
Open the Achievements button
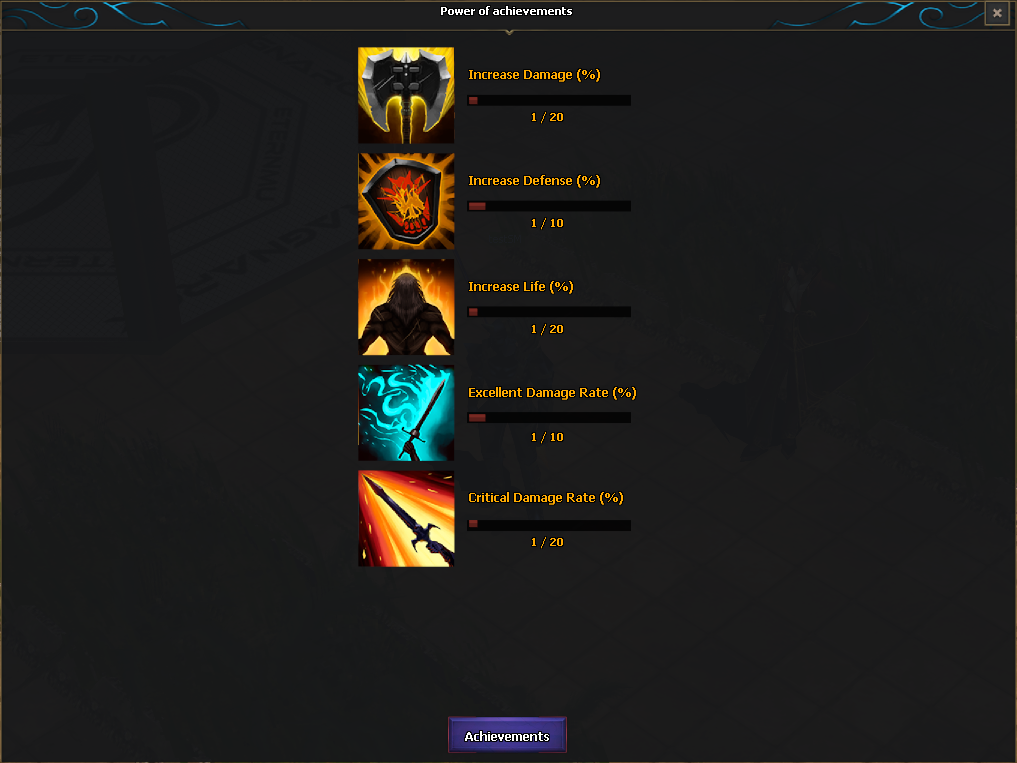[x=507, y=735]
